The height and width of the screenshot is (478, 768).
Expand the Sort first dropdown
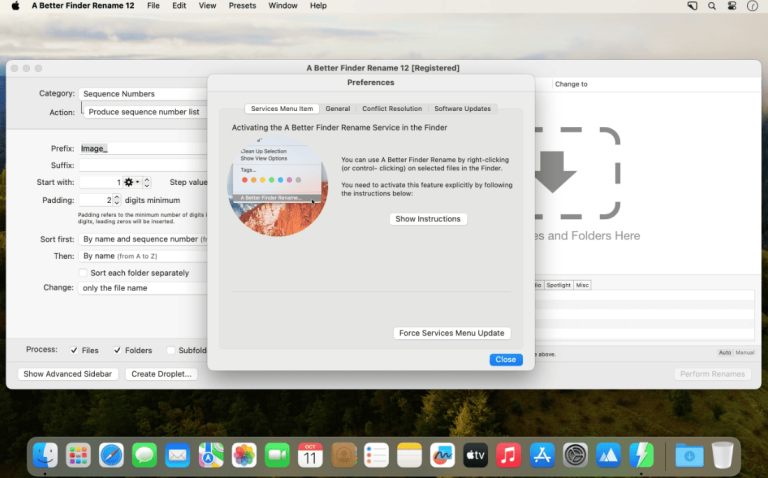click(143, 239)
